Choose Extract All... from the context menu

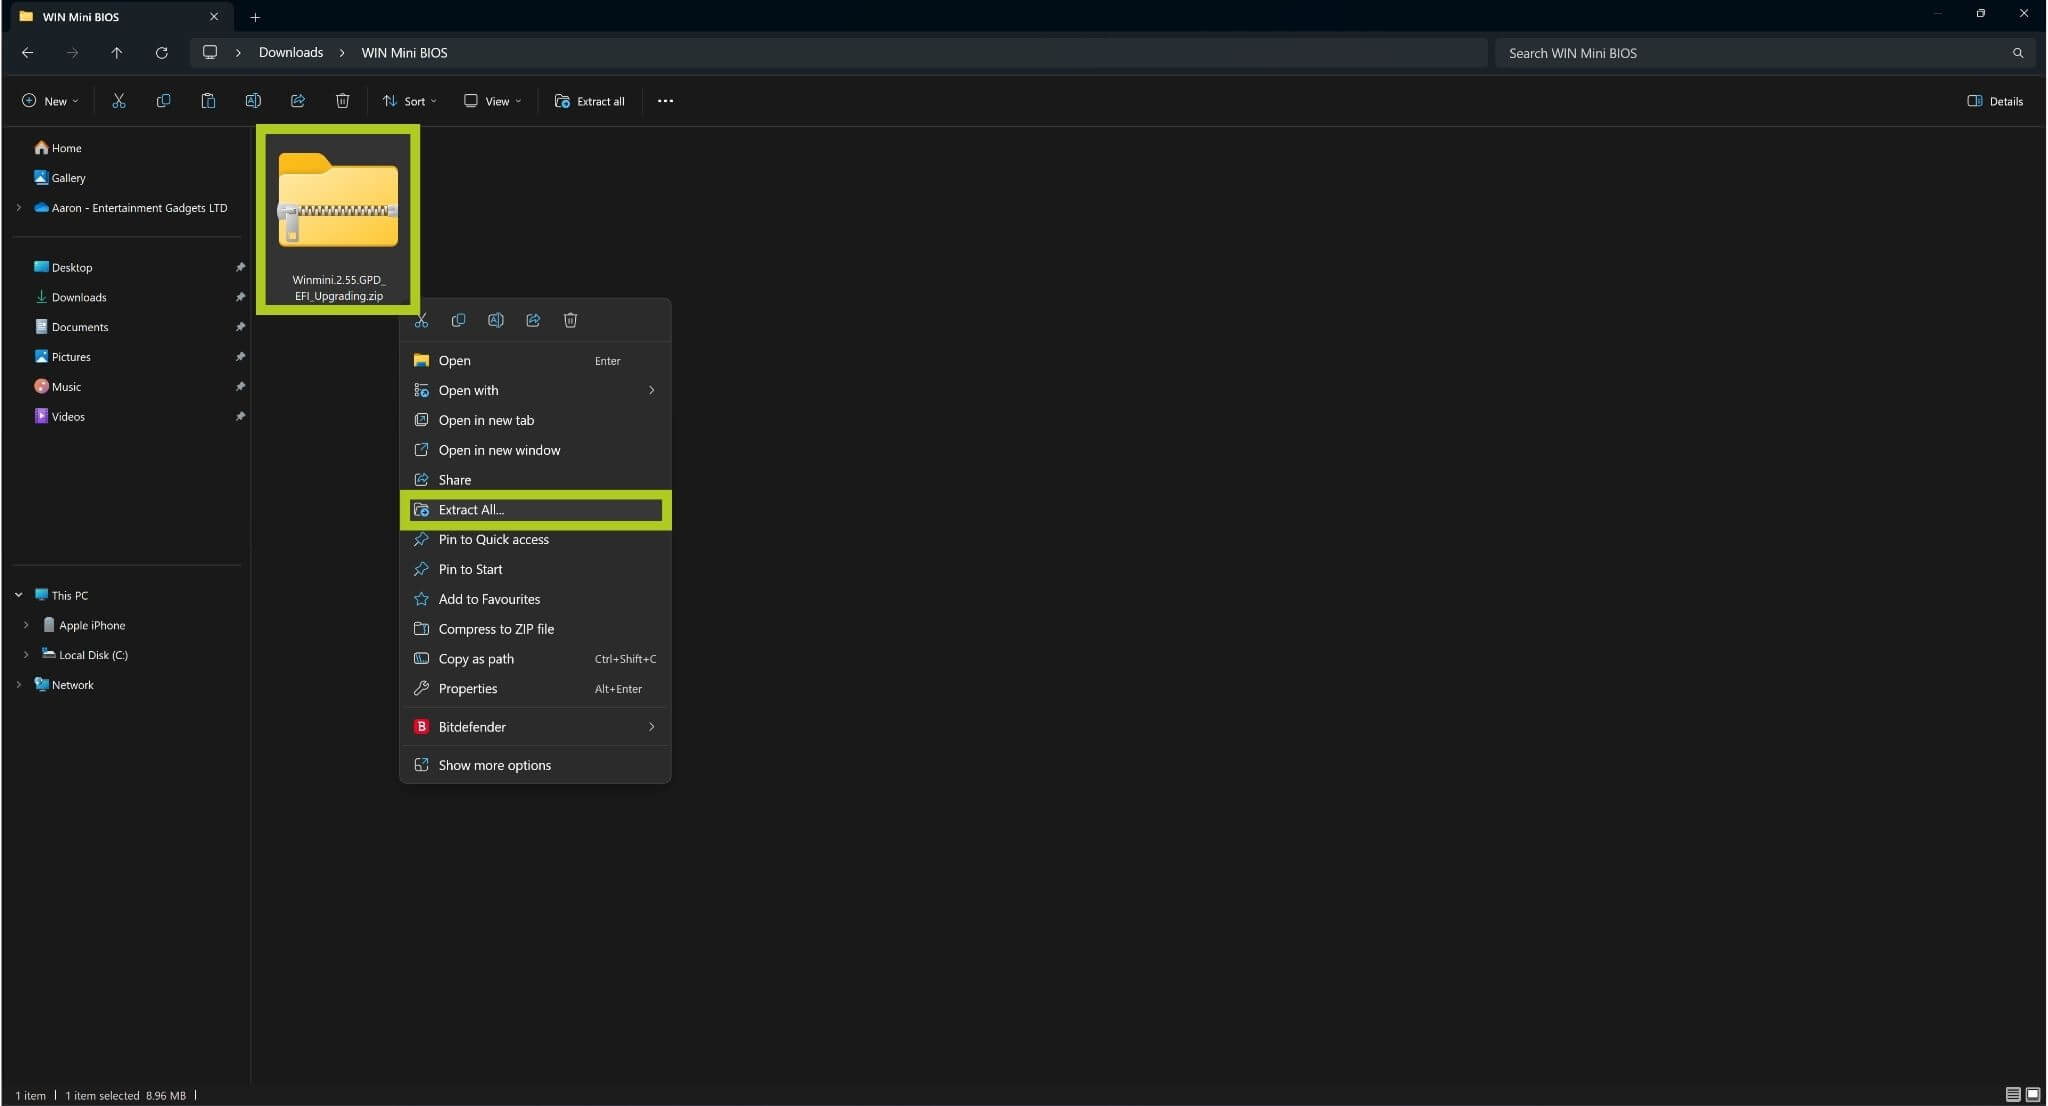[x=471, y=510]
